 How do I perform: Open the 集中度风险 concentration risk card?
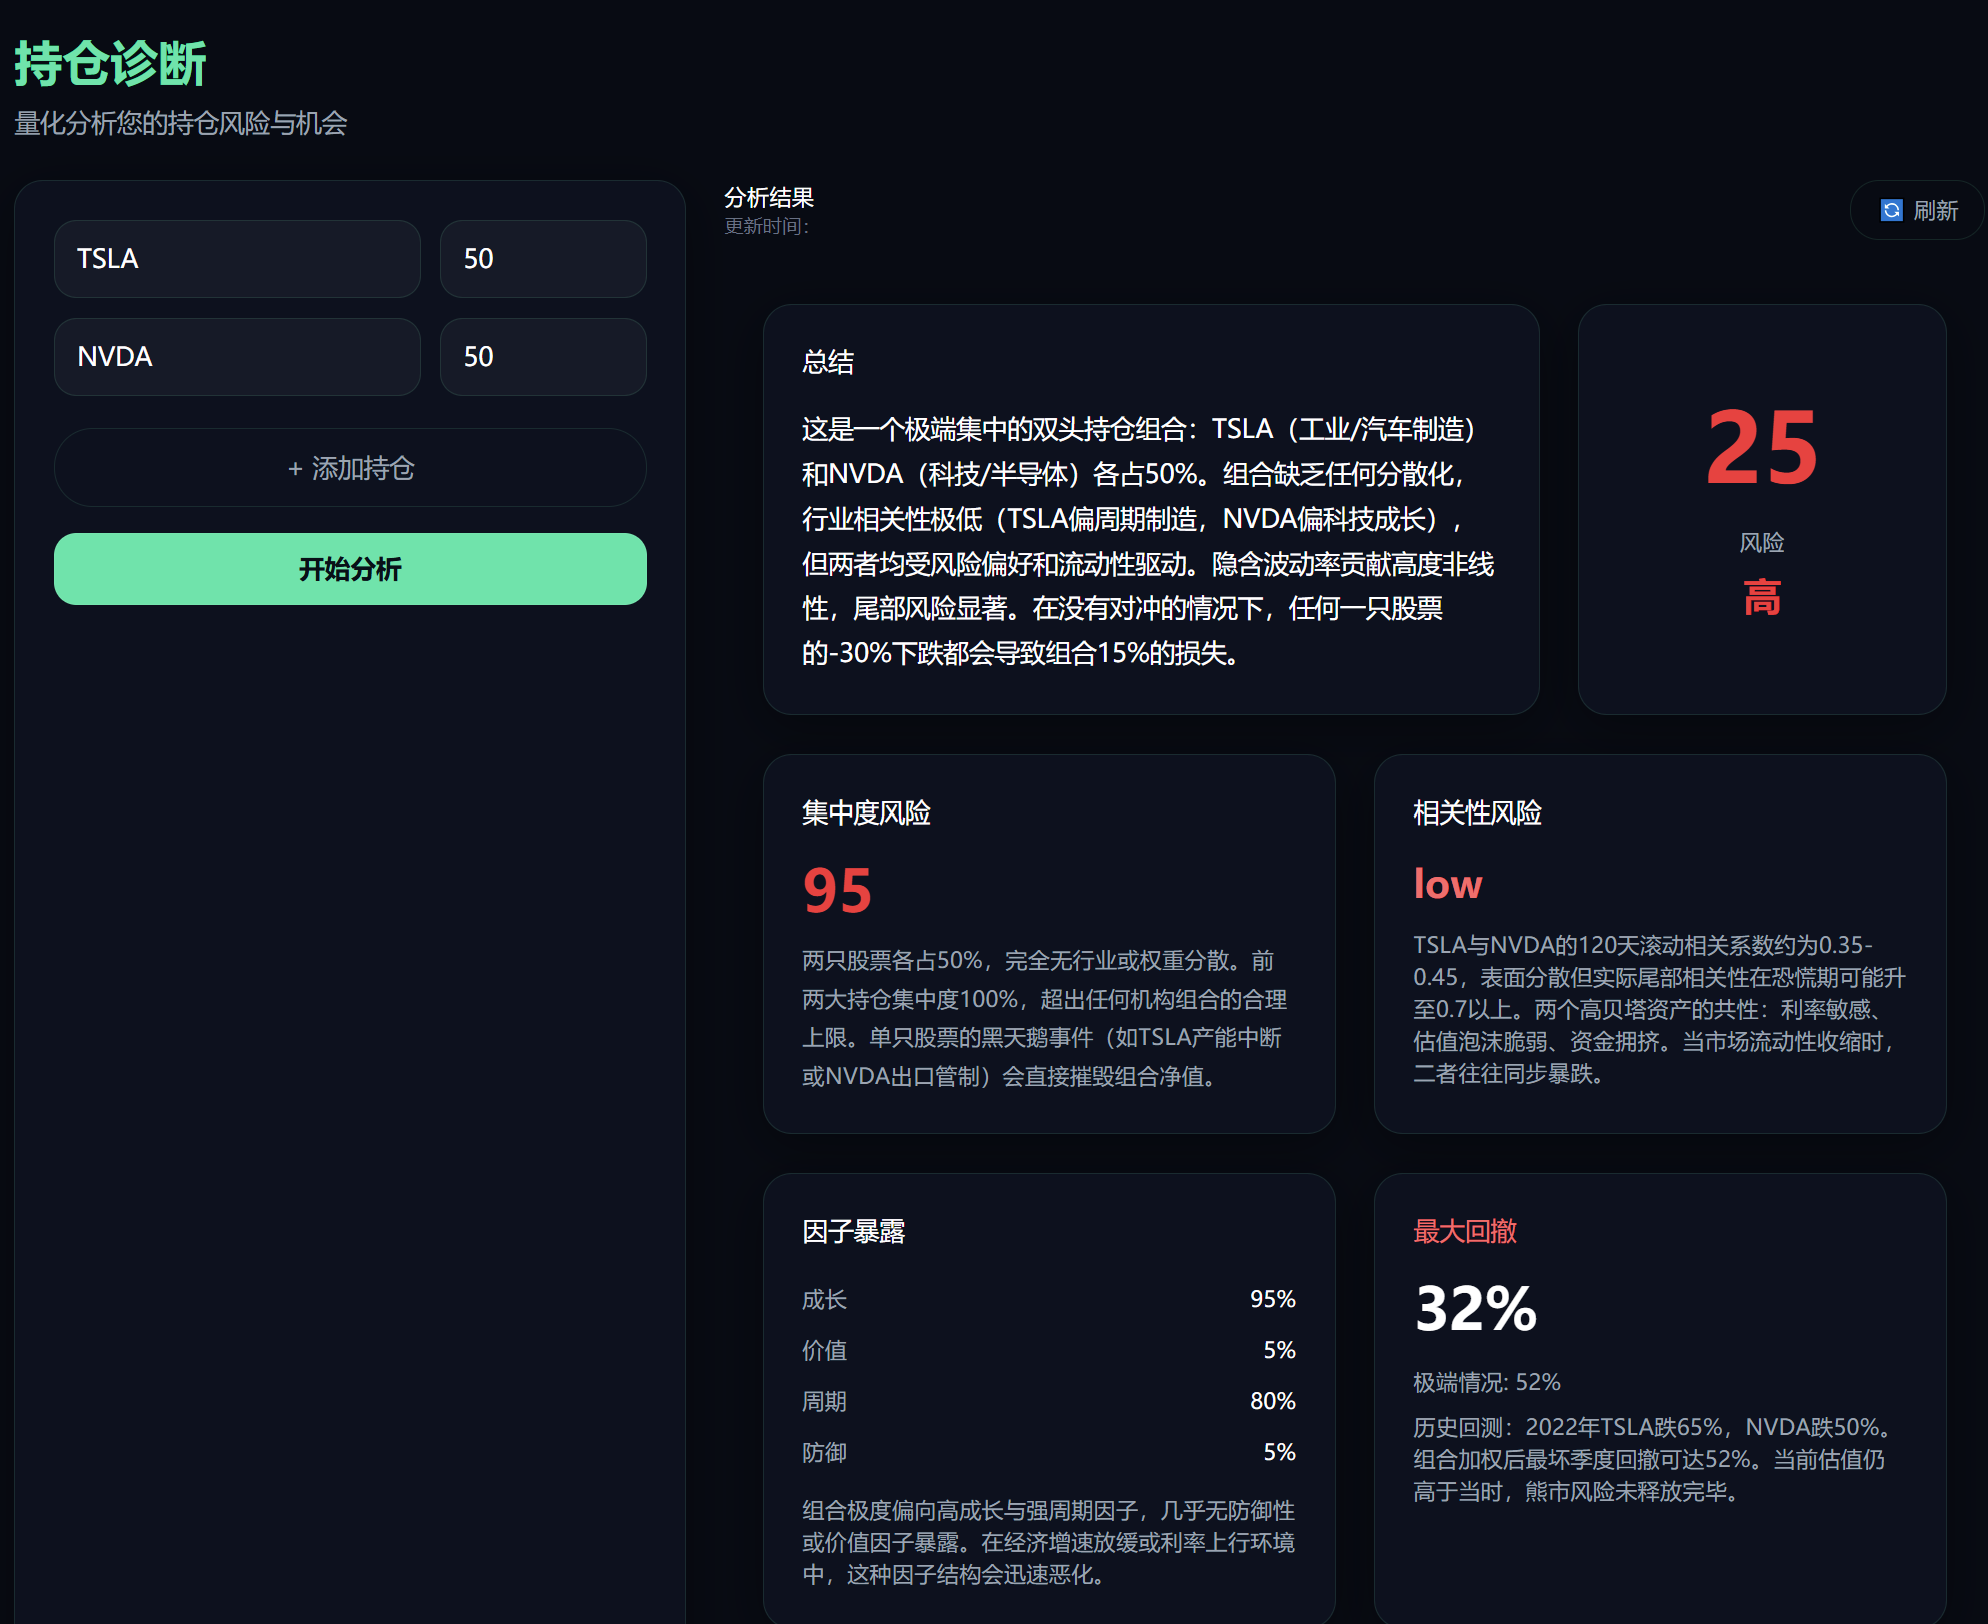tap(1049, 944)
